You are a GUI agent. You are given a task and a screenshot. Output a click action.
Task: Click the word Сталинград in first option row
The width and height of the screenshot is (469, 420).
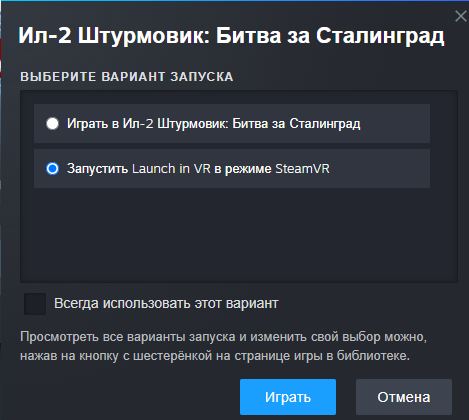(325, 124)
